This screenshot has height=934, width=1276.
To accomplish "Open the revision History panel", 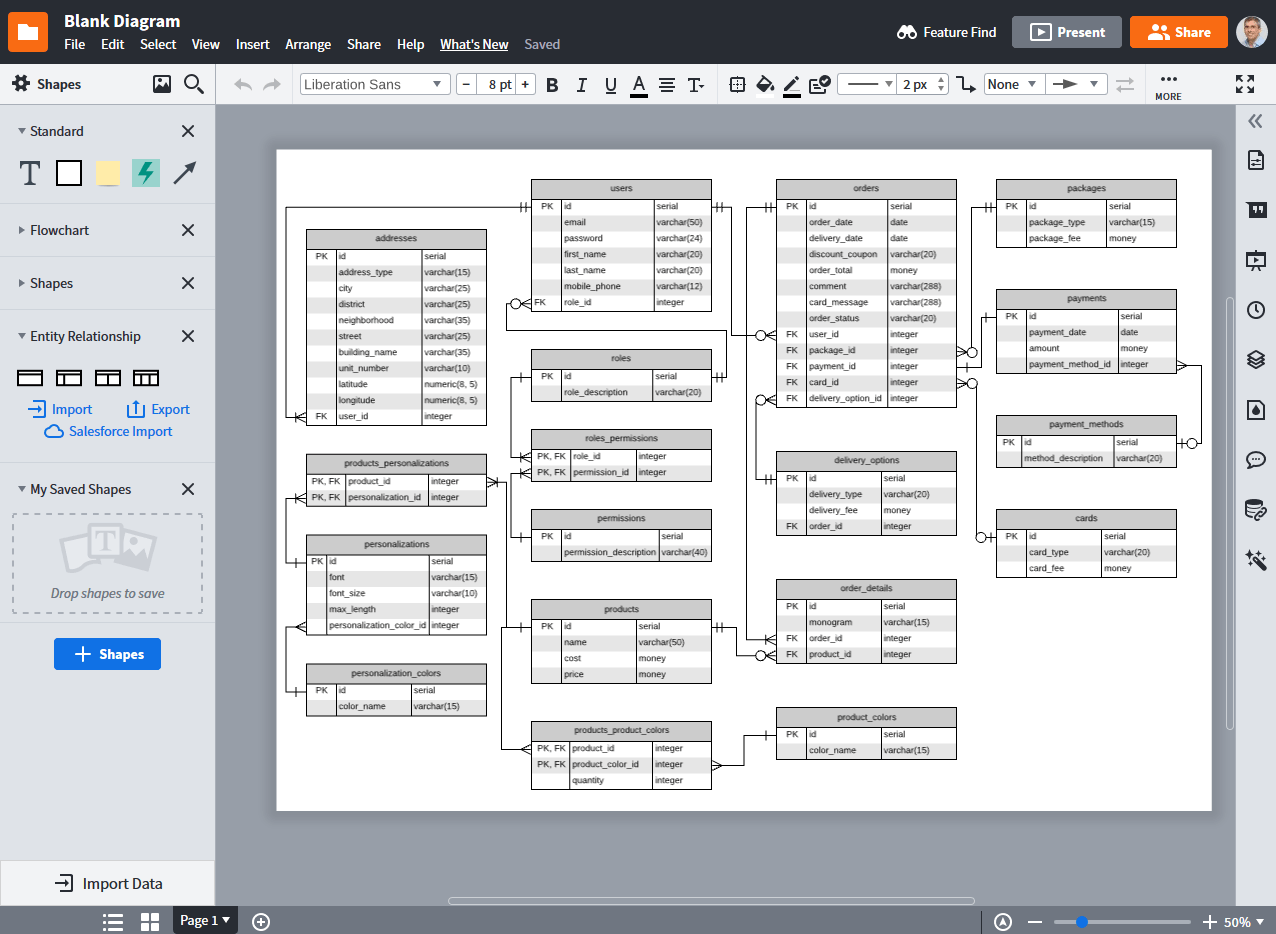I will pos(1256,310).
